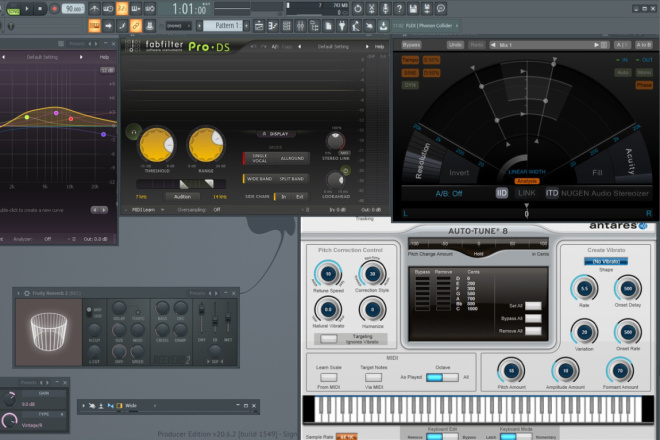Start playback with the FL Studio play button
This screenshot has height=440, width=660.
[27, 8]
